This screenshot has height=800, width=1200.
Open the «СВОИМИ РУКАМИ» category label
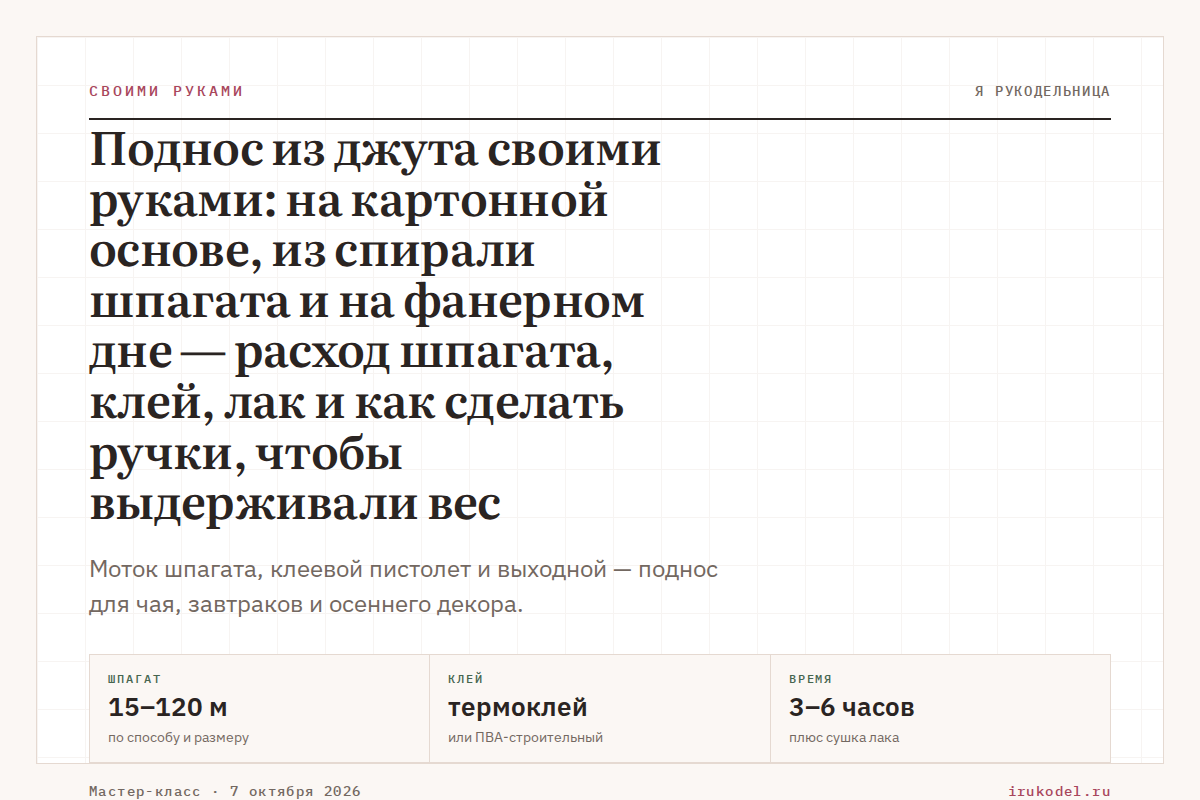166,91
